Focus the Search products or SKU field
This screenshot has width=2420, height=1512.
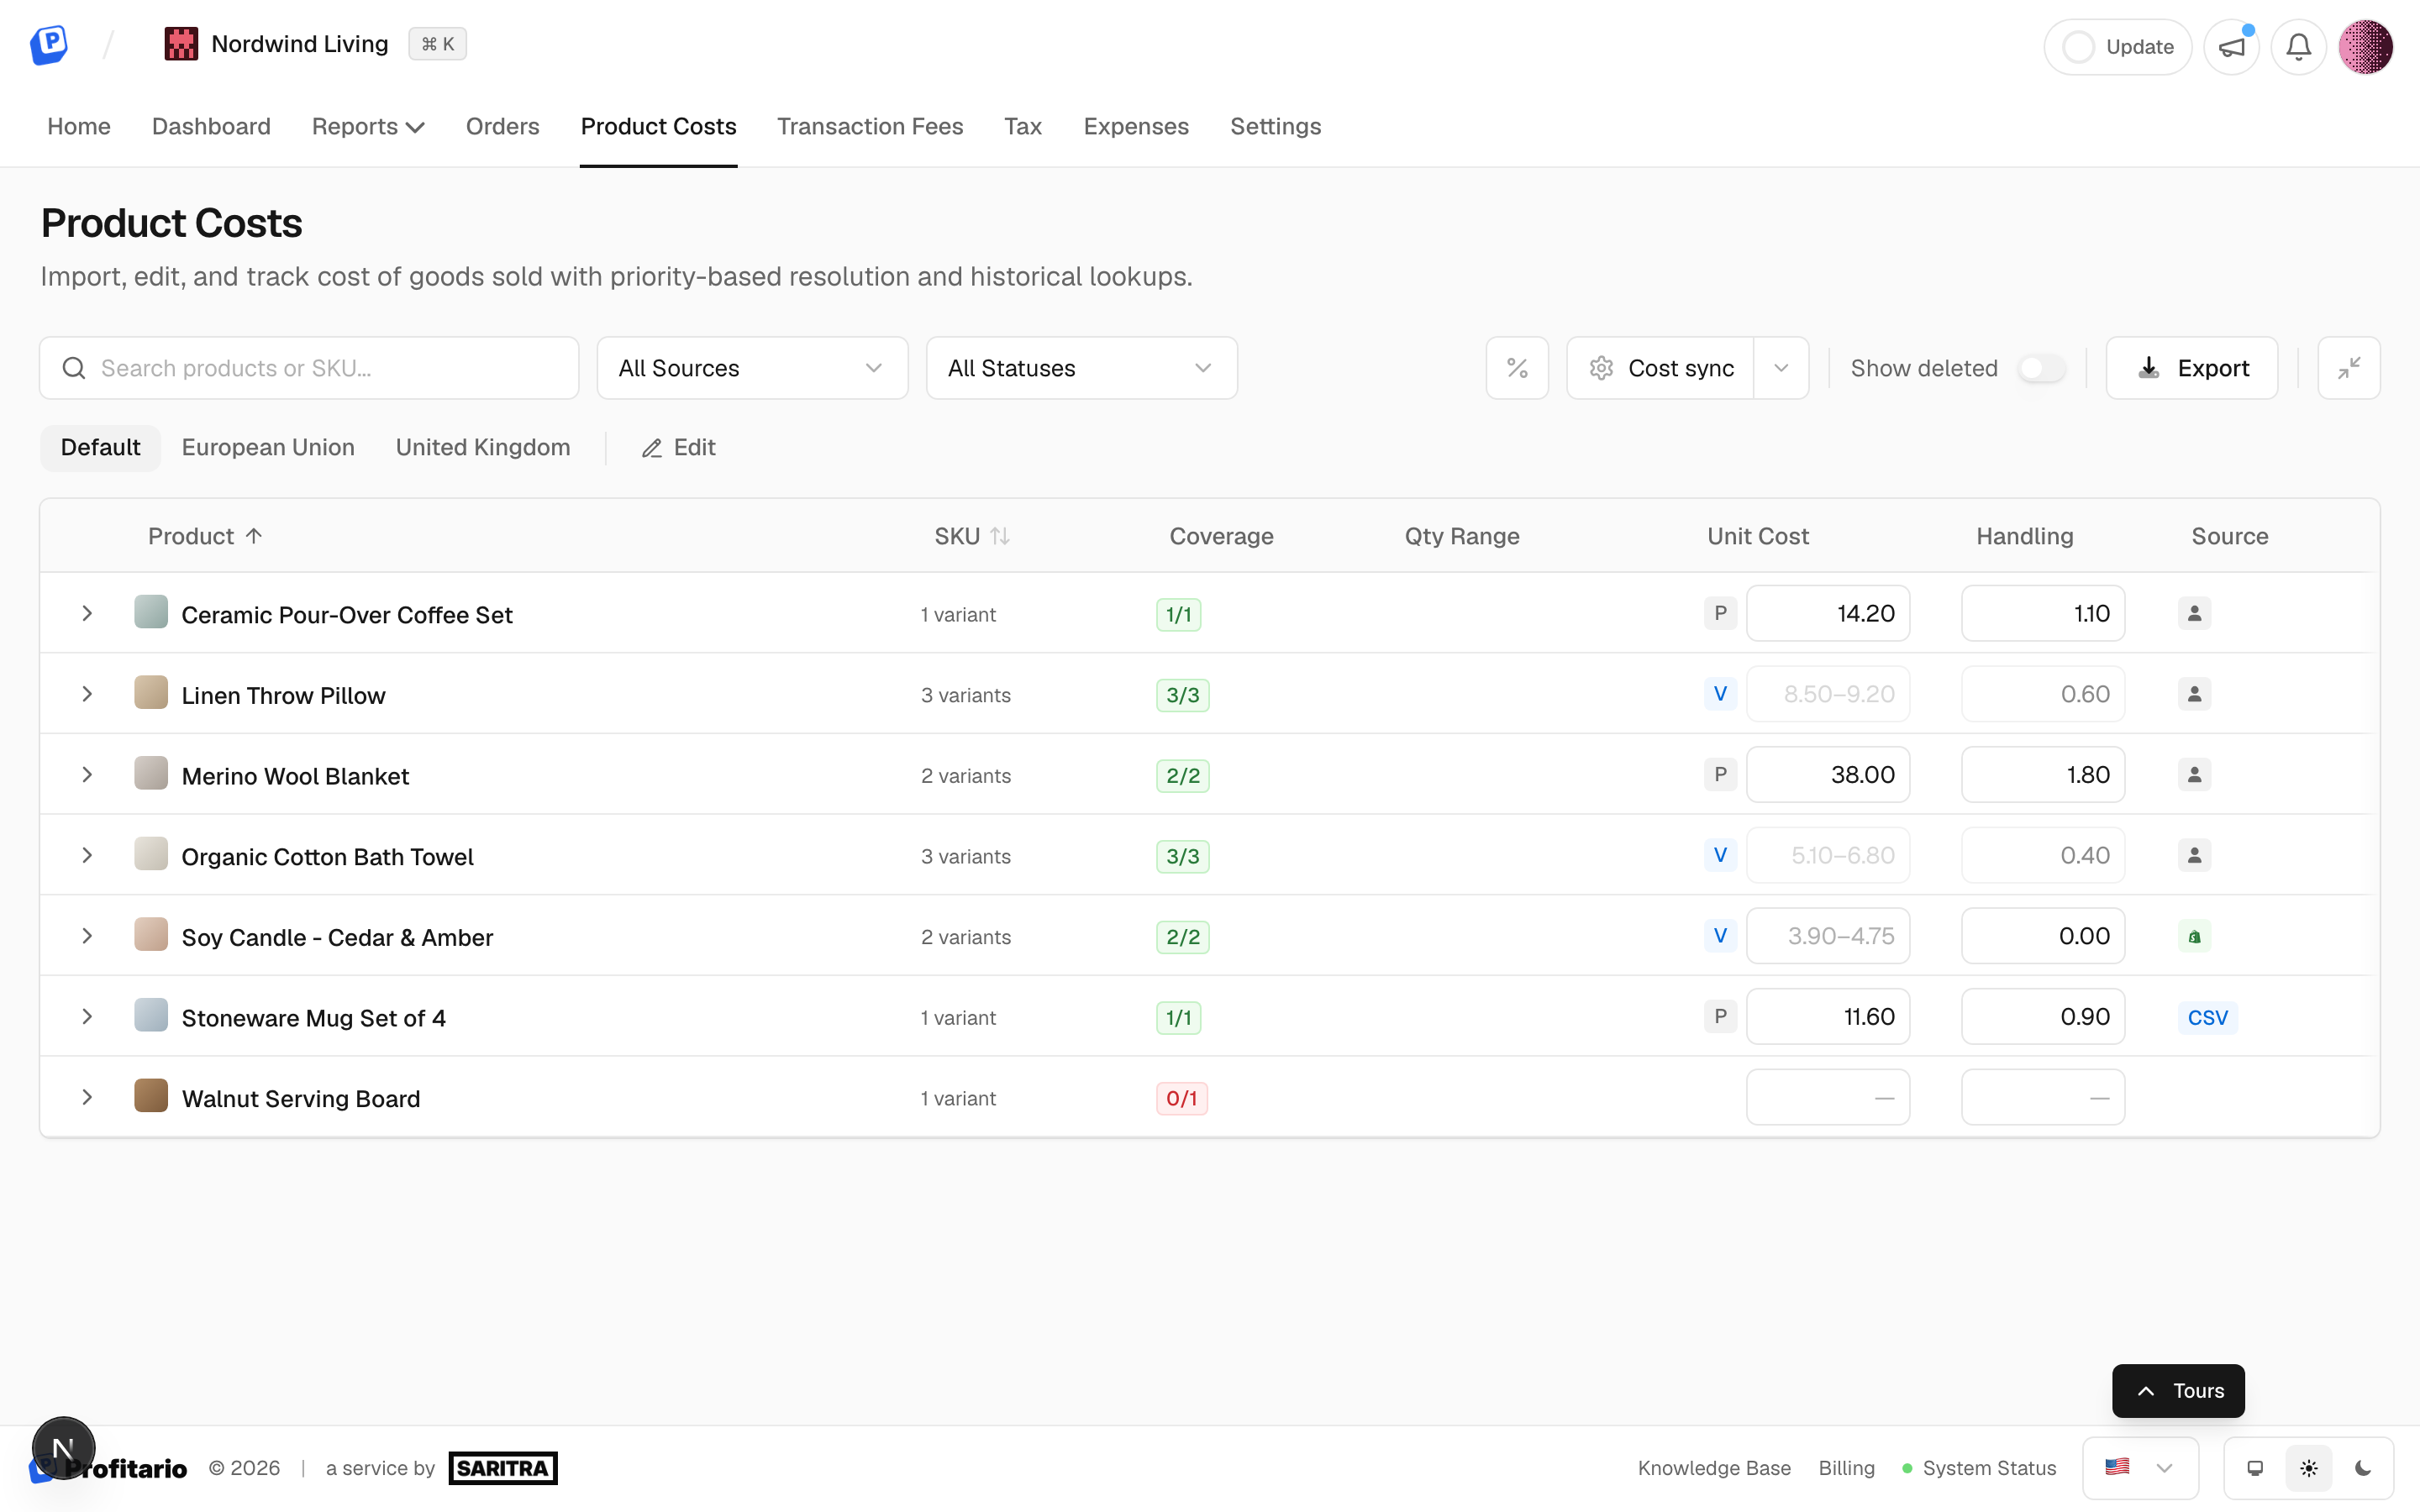coord(309,368)
